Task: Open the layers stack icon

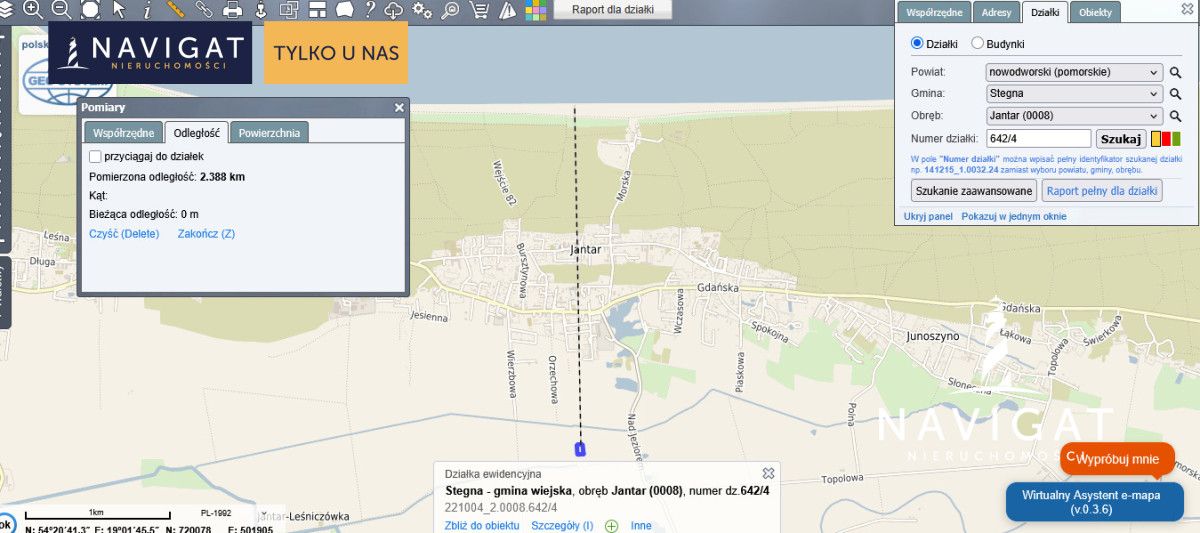Action: click(6, 10)
